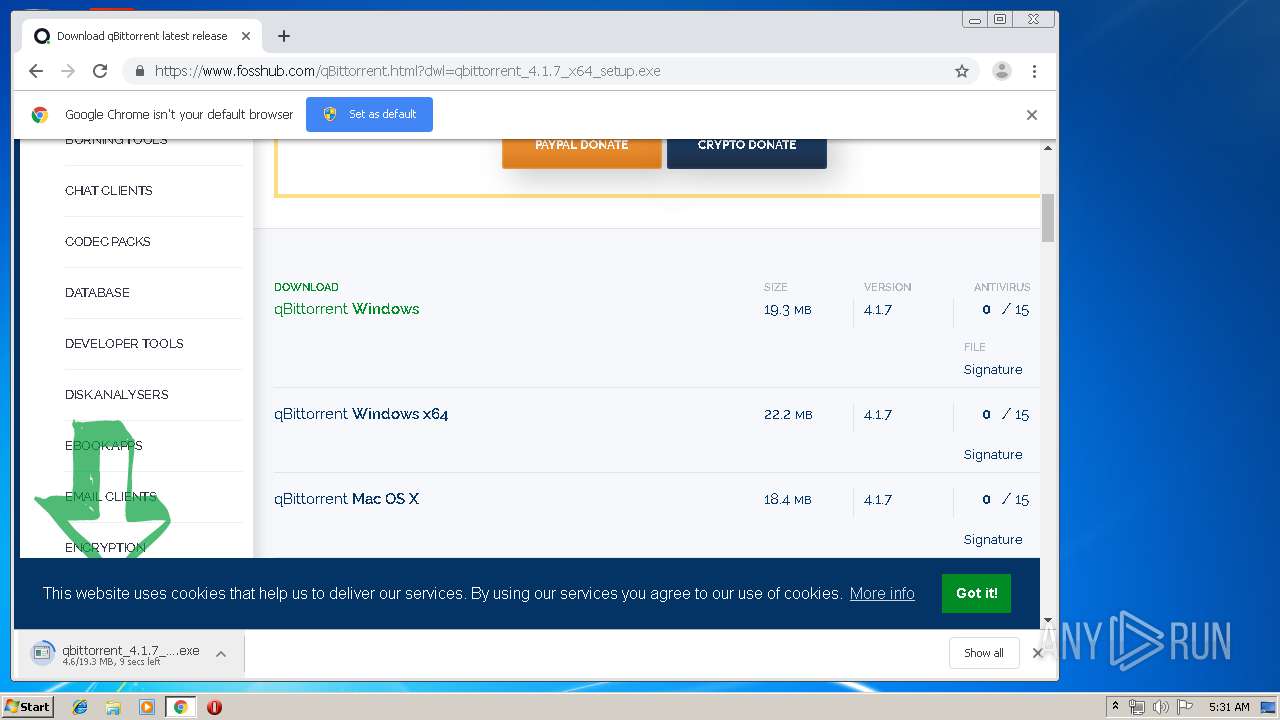The height and width of the screenshot is (720, 1280).
Task: View antivirus result 0/15 for Windows
Action: [1005, 309]
